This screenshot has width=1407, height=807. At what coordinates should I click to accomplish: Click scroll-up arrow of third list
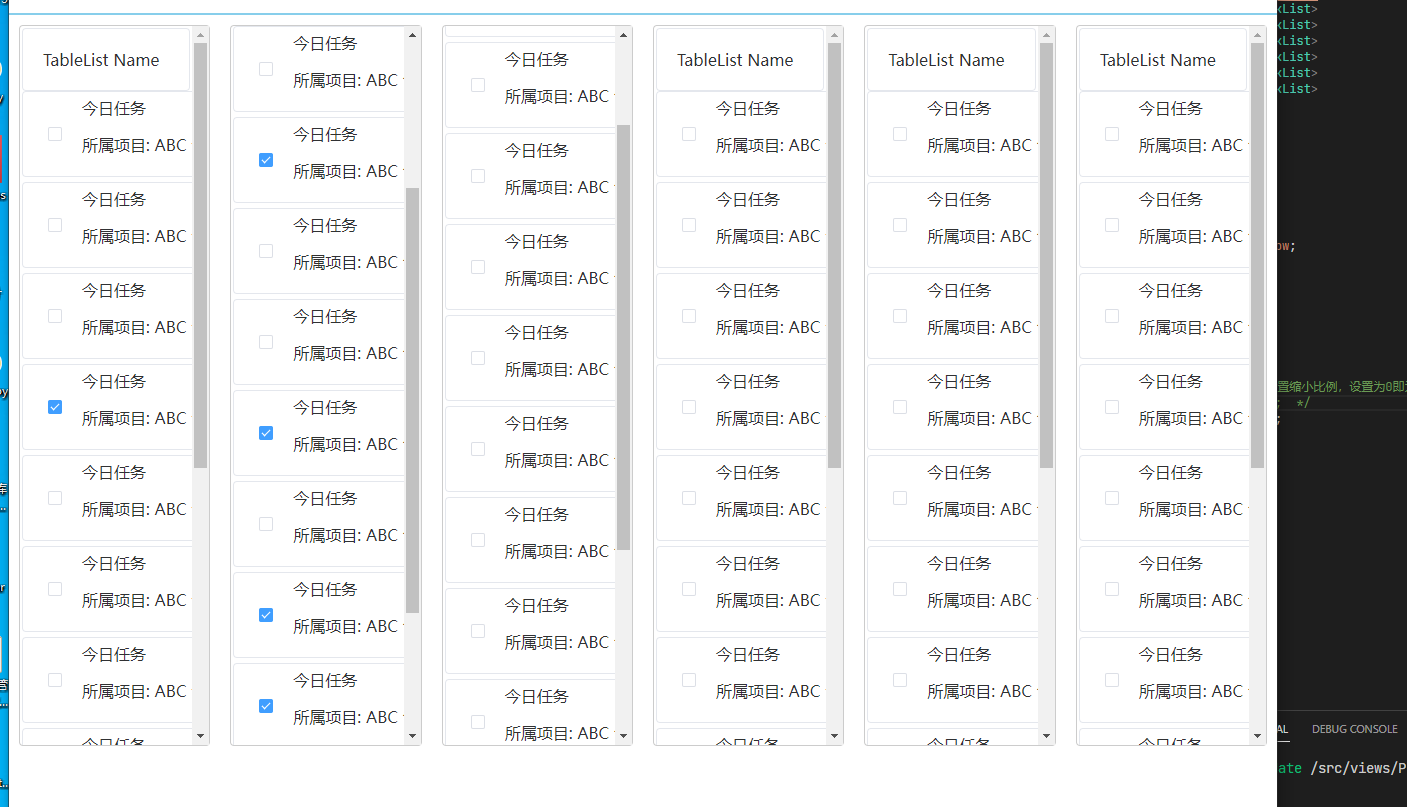tap(624, 35)
